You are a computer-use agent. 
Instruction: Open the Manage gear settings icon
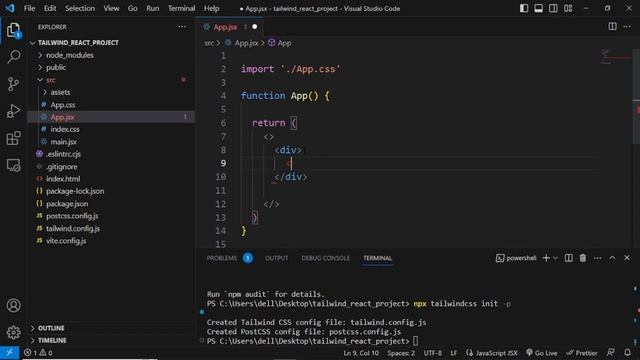tap(13, 332)
